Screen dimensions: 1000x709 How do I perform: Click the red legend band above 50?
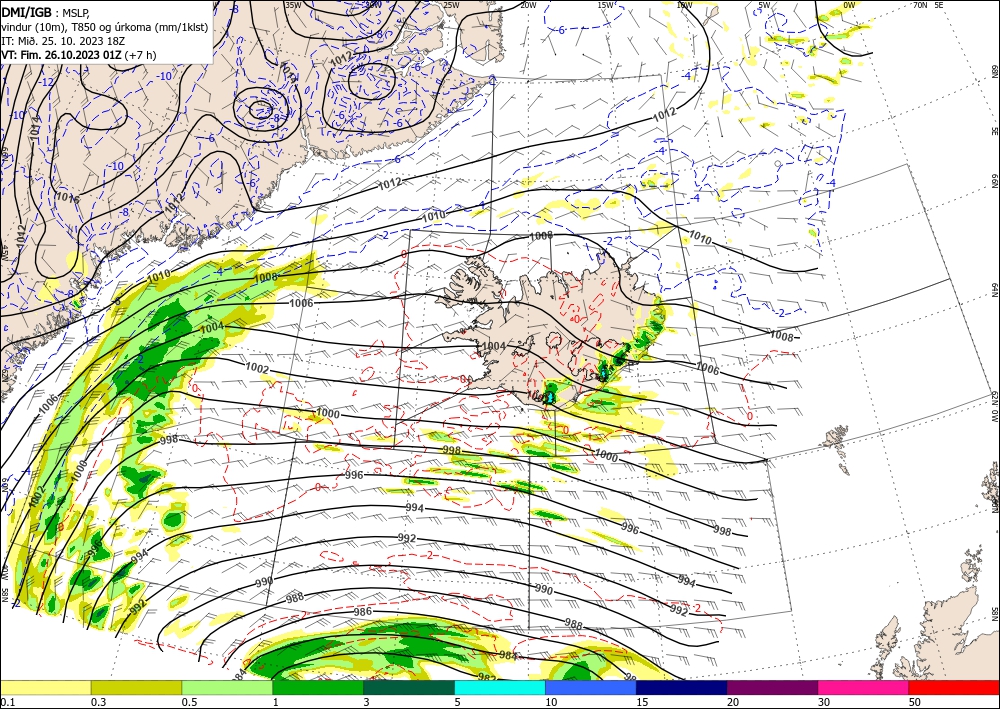click(954, 687)
